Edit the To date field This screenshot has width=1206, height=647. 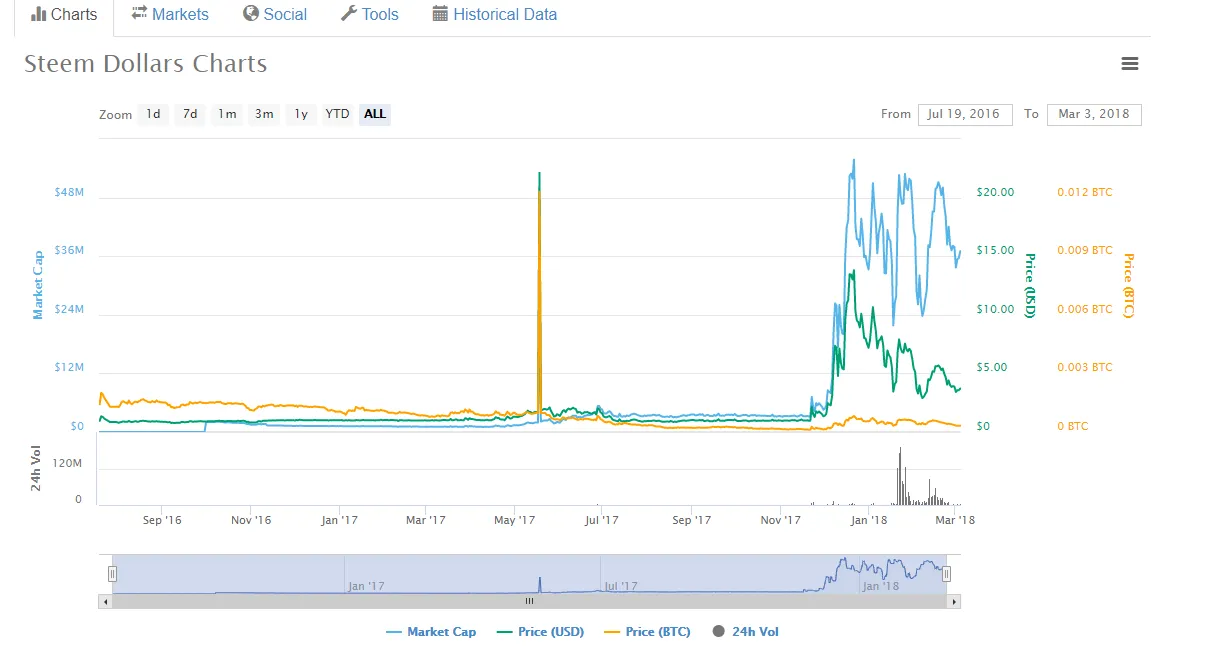pyautogui.click(x=1094, y=114)
